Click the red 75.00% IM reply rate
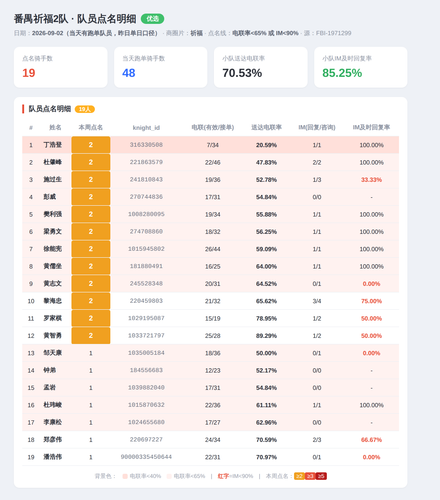Viewport: 440px width, 500px height. coord(371,301)
